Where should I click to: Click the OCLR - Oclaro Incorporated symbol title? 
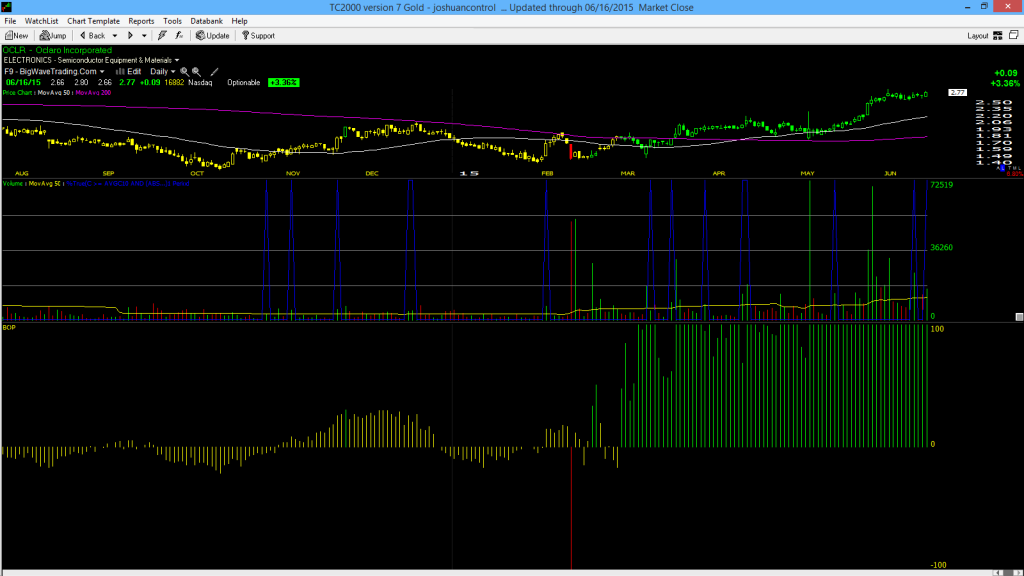pos(57,50)
